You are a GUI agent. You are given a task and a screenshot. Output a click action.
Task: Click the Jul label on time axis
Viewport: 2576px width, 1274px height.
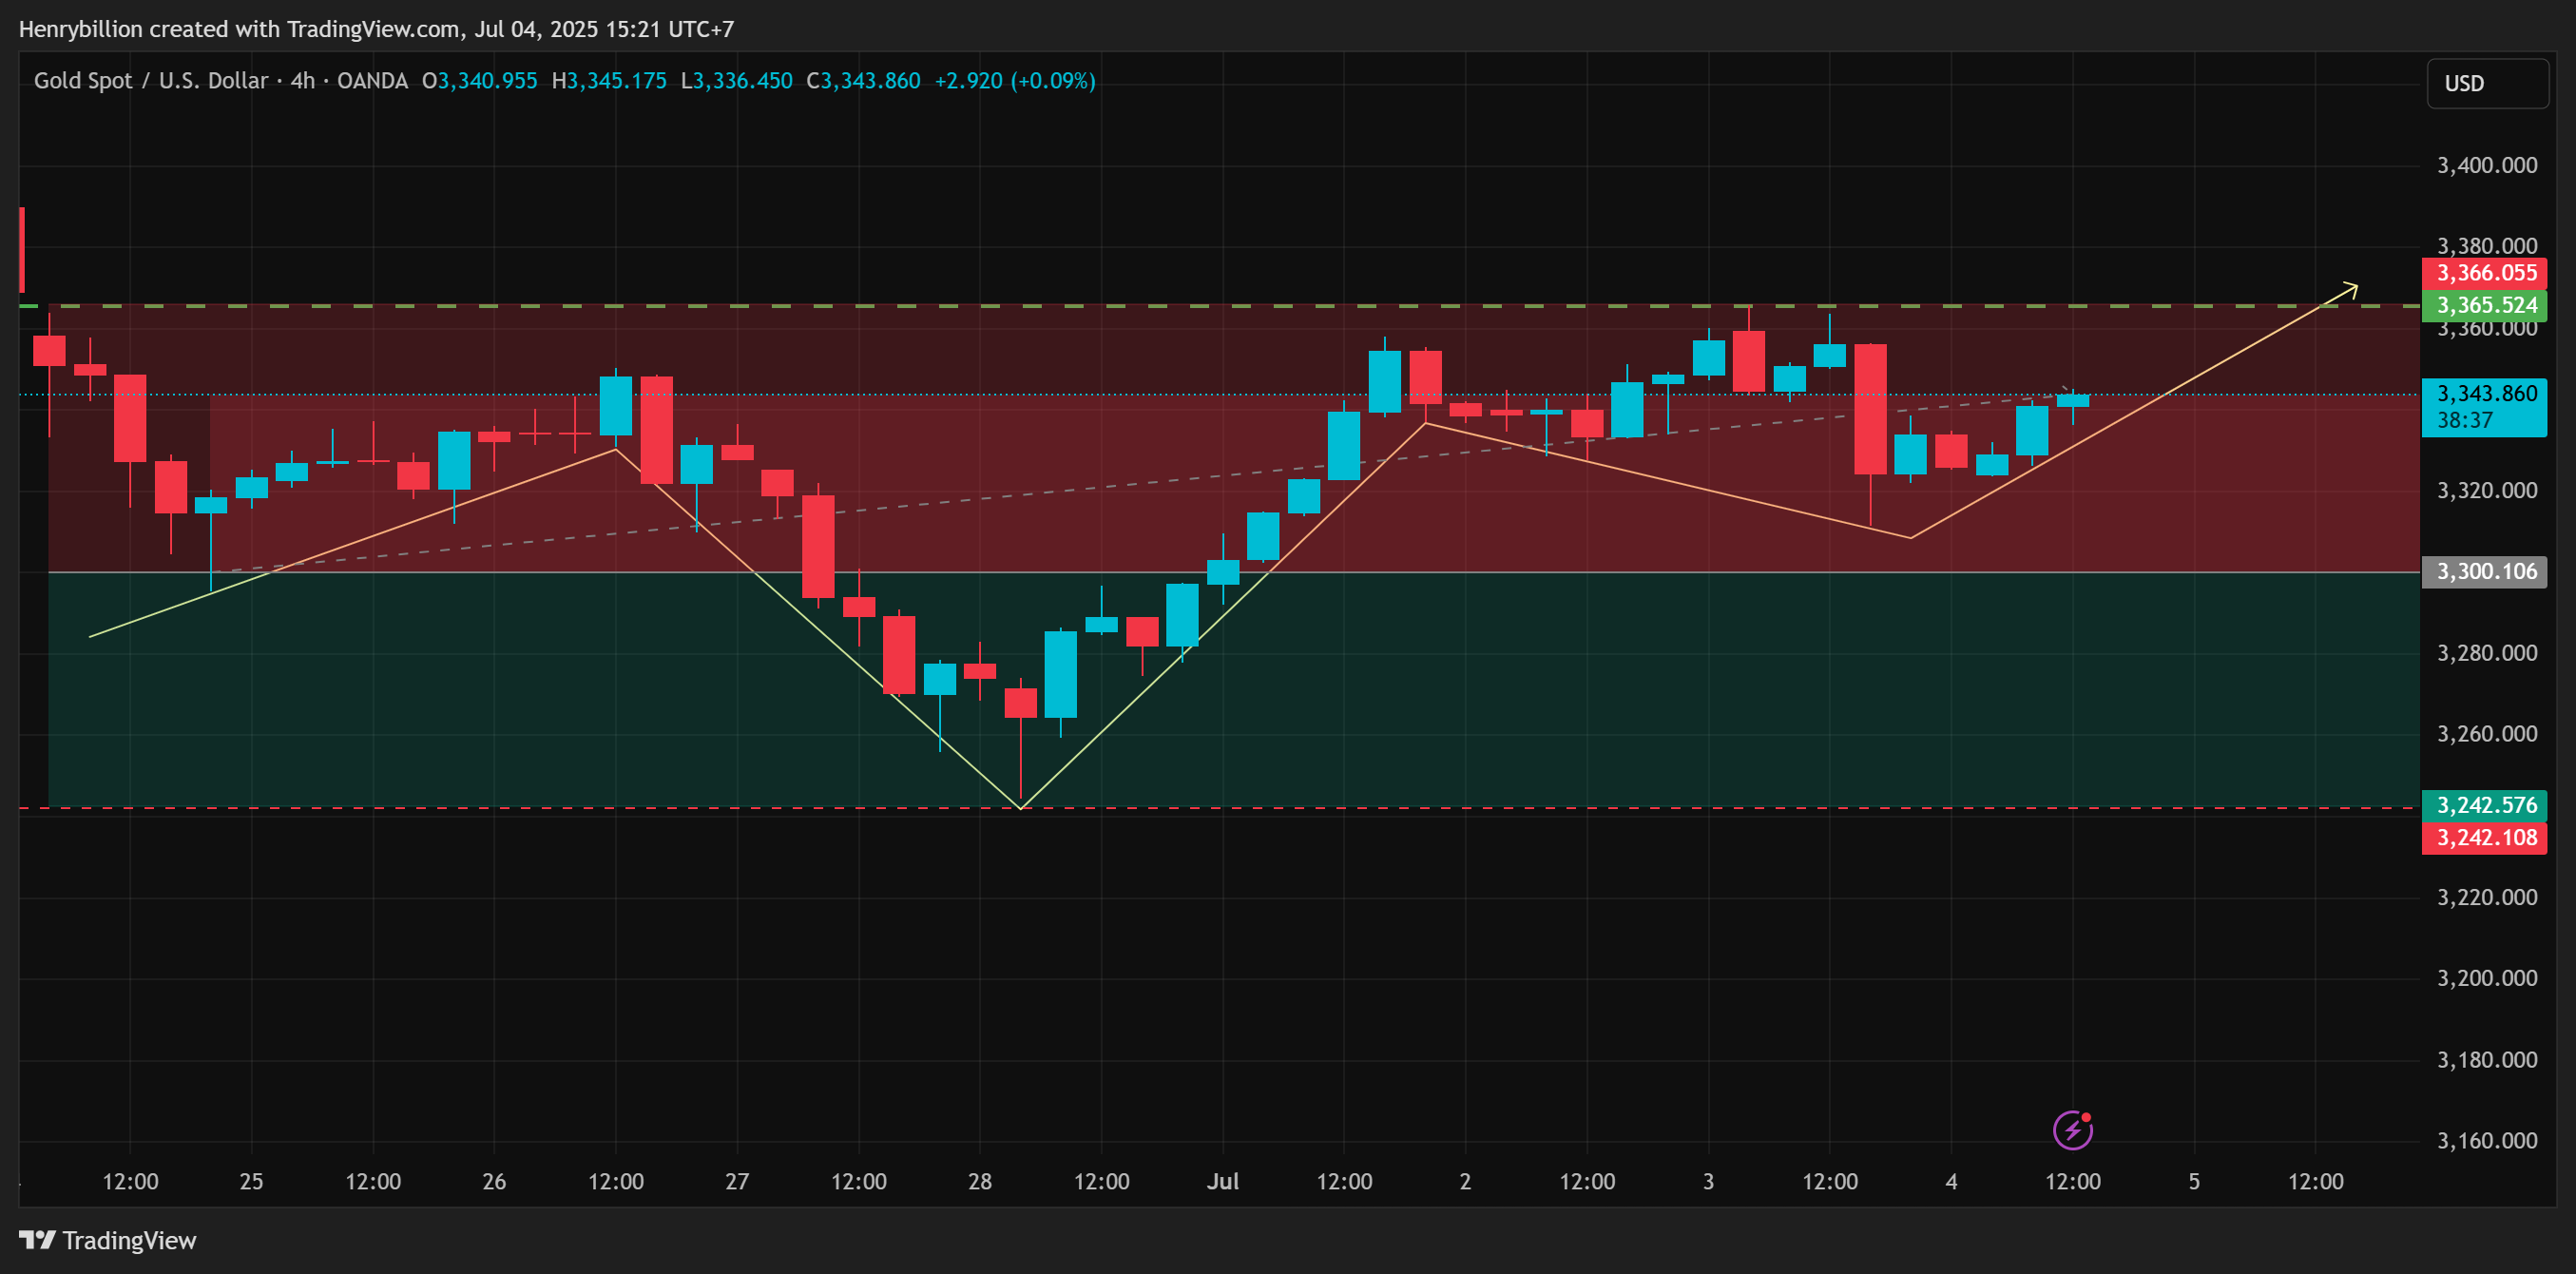point(1222,1181)
